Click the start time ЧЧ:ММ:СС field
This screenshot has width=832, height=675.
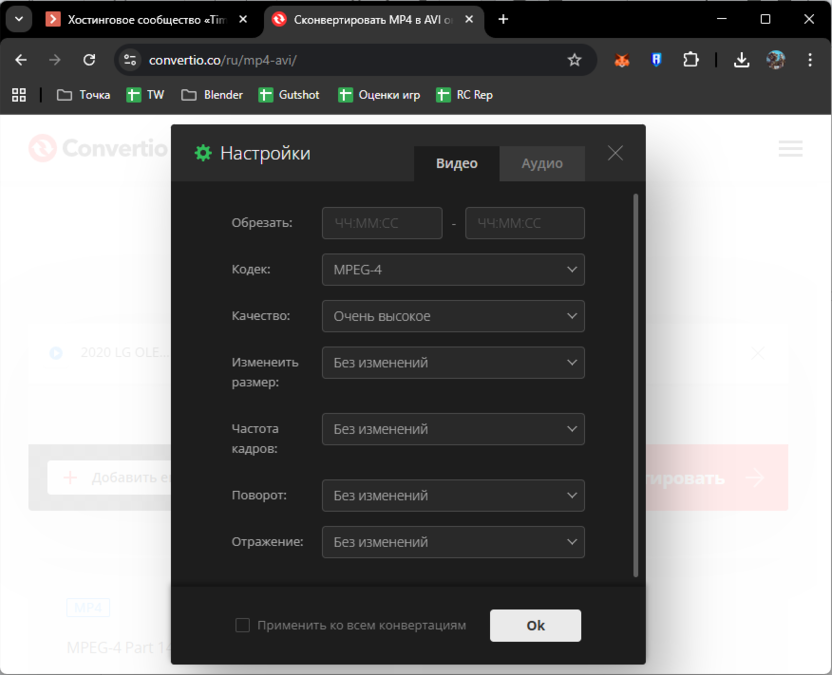pyautogui.click(x=381, y=223)
